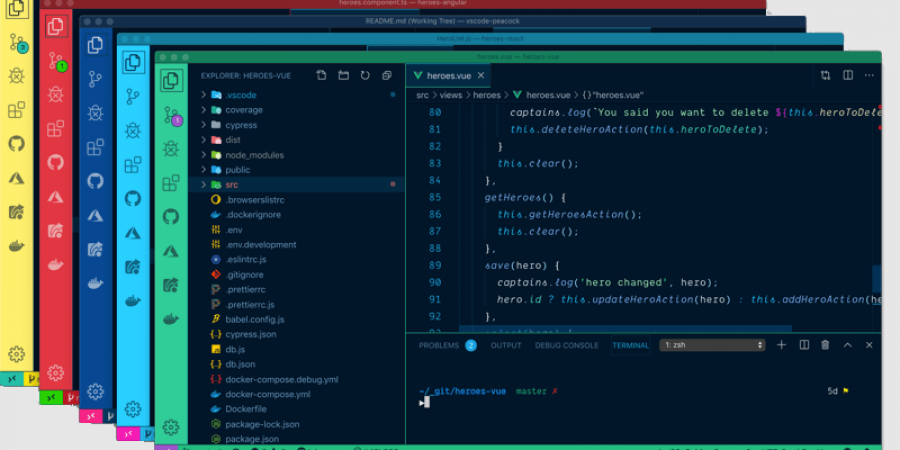Open Manage gear in the light blue heroes-react window
The width and height of the screenshot is (900, 450).
(x=133, y=409)
